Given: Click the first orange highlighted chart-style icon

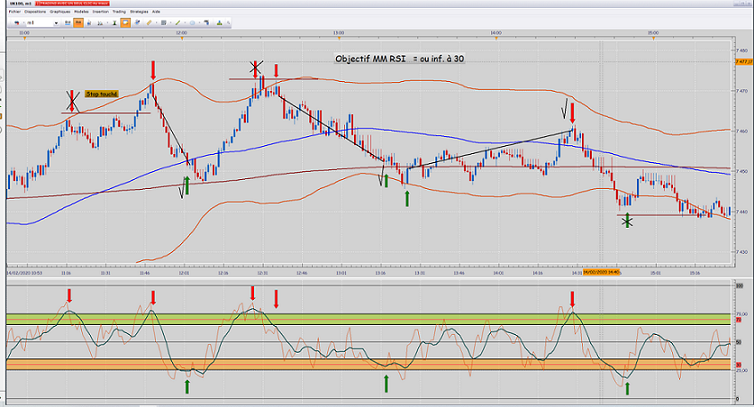Looking at the screenshot, I should [78, 23].
